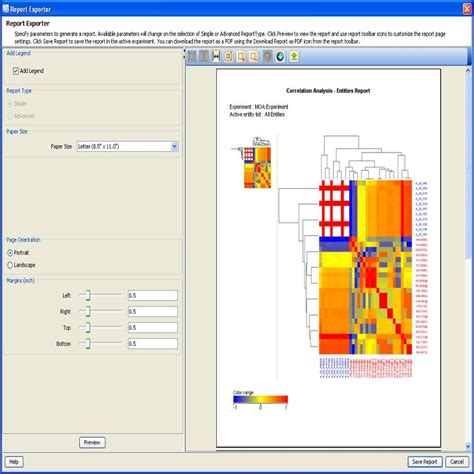Click the Top margin slider handle
Image resolution: width=474 pixels, height=474 pixels.
coord(88,328)
